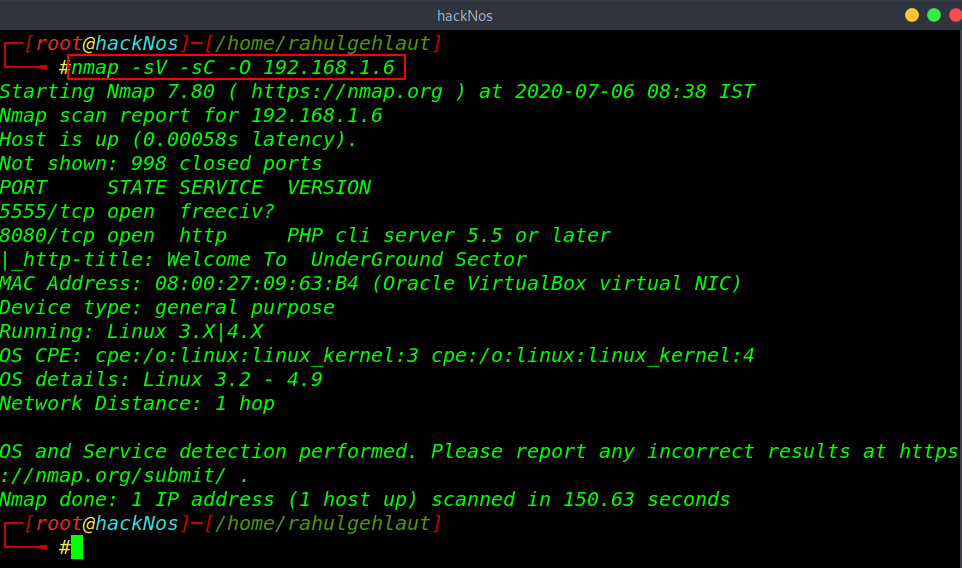Click 'Nmap scan report for 192.168.1.6' line
962x568 pixels.
[191, 115]
